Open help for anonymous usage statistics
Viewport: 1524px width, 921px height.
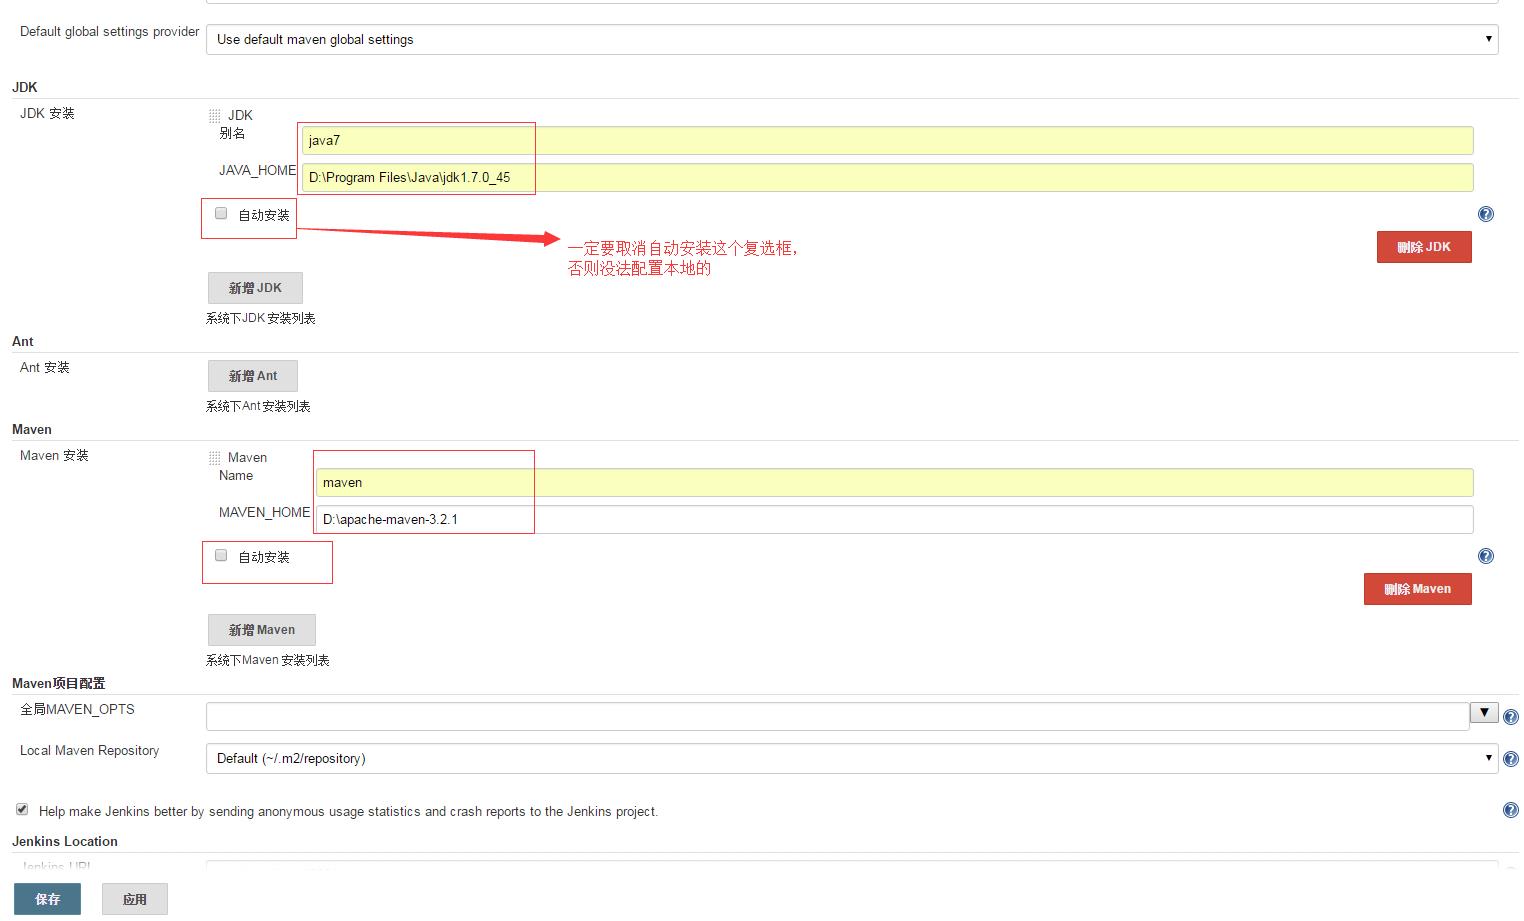pyautogui.click(x=1511, y=810)
